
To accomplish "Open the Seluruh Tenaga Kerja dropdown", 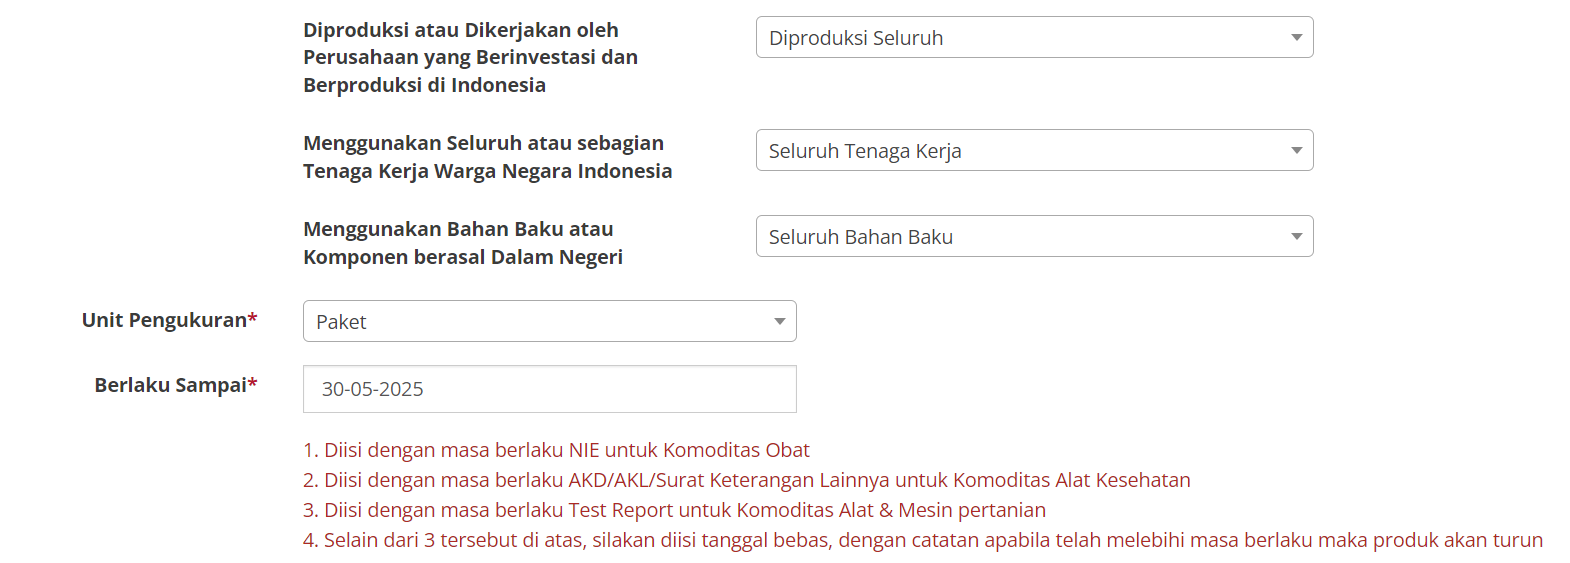I will coord(1034,150).
